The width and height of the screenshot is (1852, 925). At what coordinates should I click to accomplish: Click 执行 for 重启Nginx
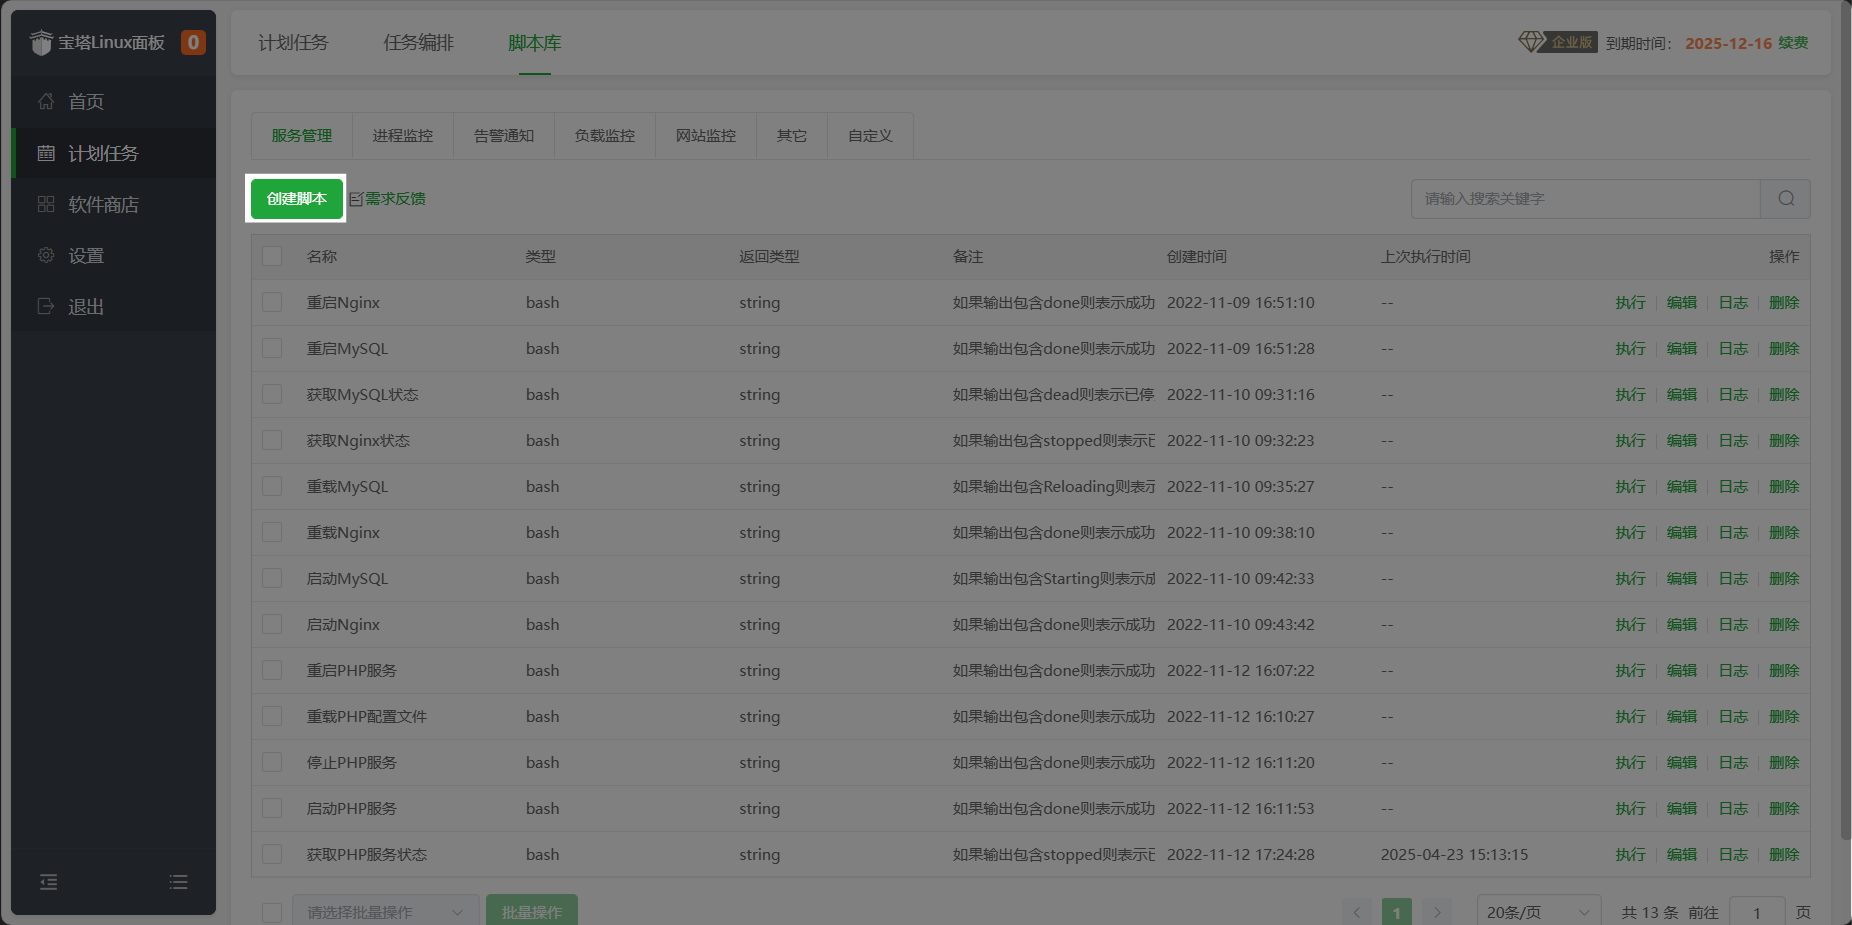point(1630,302)
